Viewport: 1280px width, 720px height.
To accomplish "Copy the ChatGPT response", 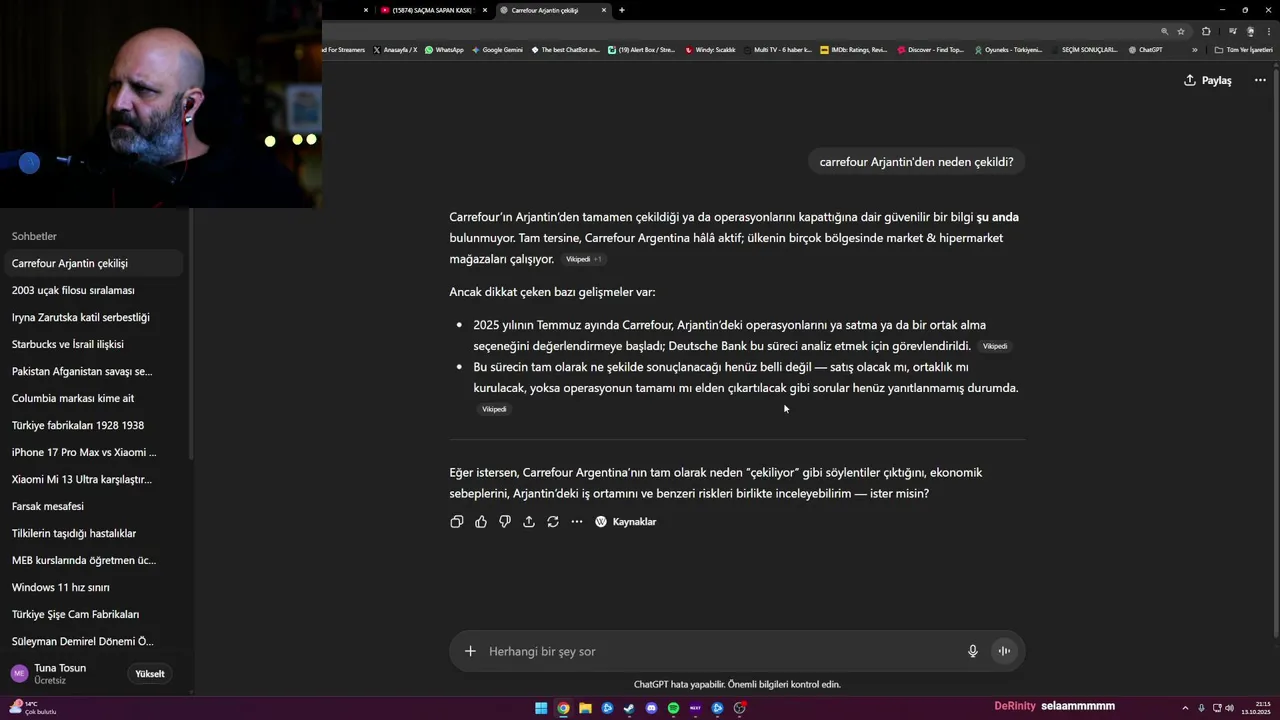I will tap(457, 522).
